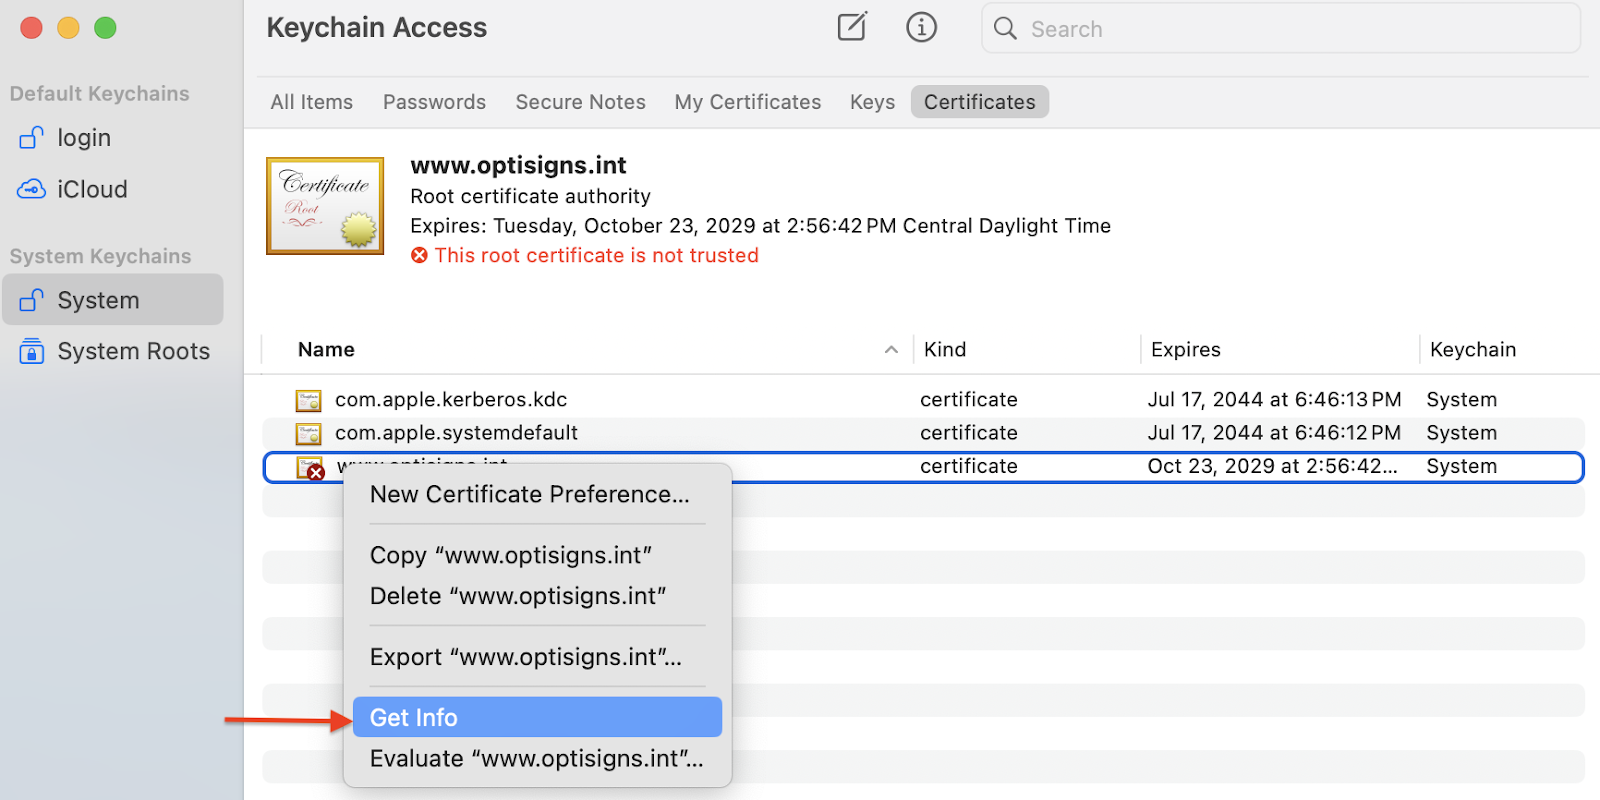
Task: Click the Kind cell of the kerberos.kdc row
Action: click(969, 400)
